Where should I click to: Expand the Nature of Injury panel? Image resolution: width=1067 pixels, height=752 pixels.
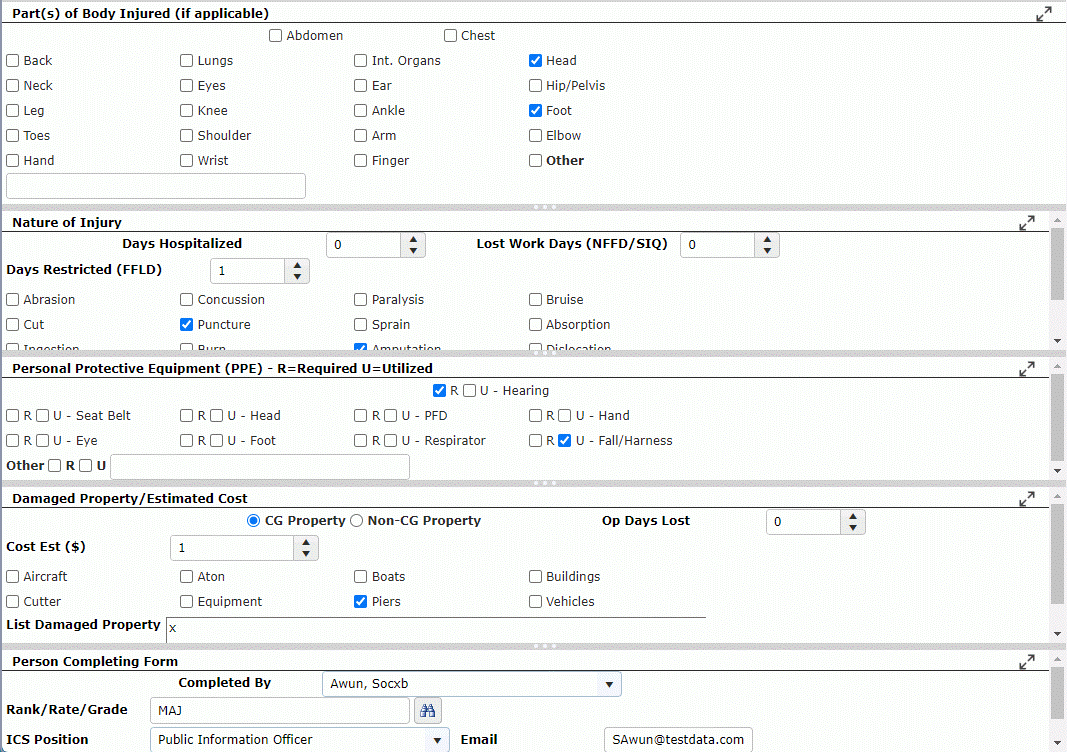tap(1026, 223)
